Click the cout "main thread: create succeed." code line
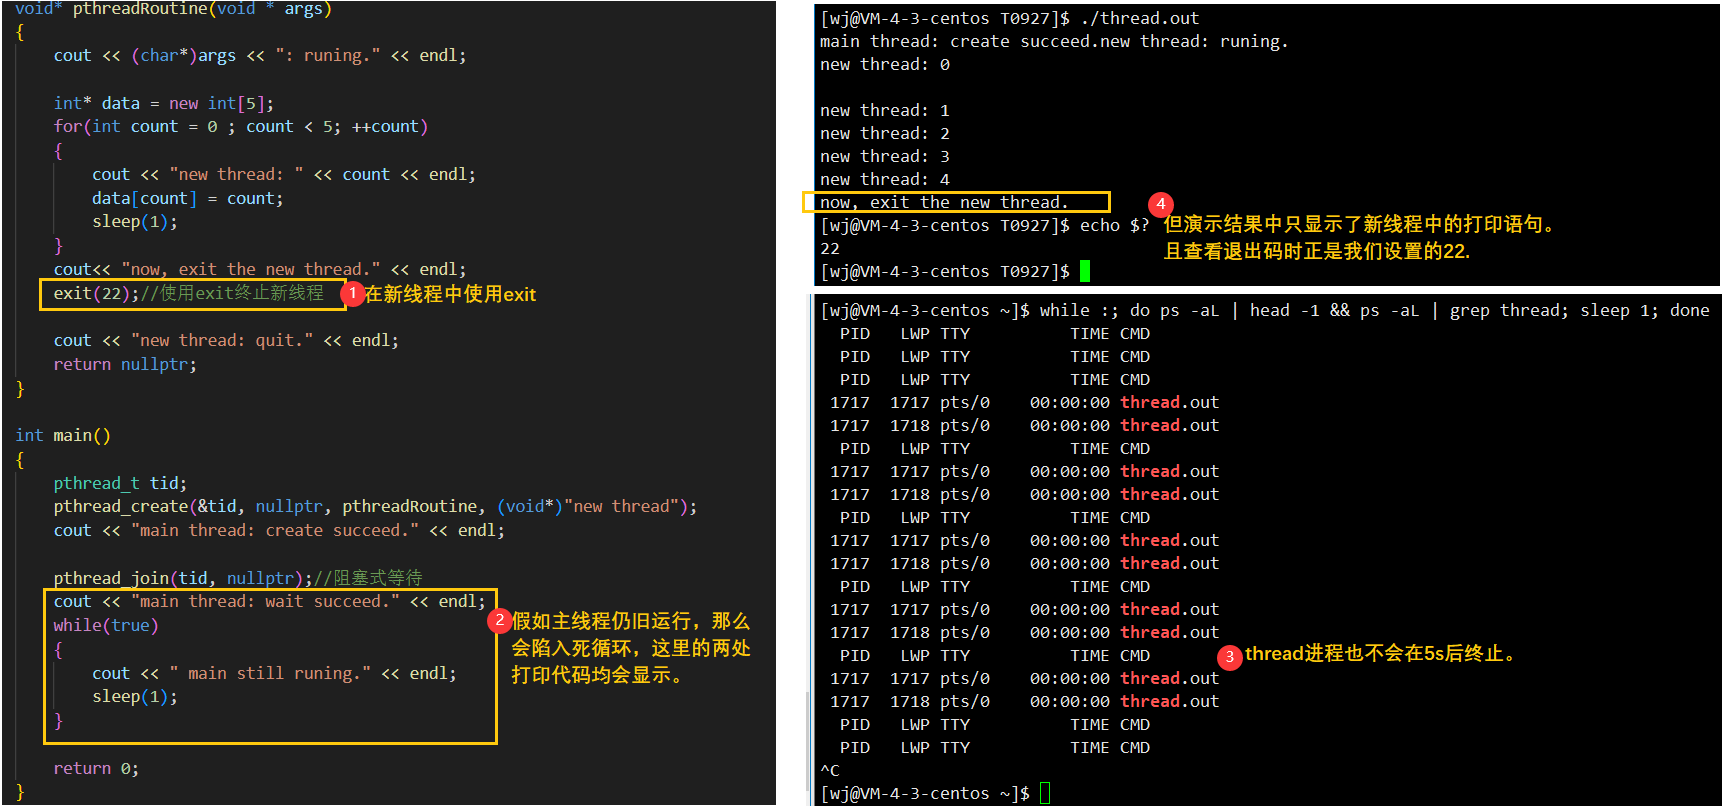The image size is (1722, 806). [x=279, y=530]
